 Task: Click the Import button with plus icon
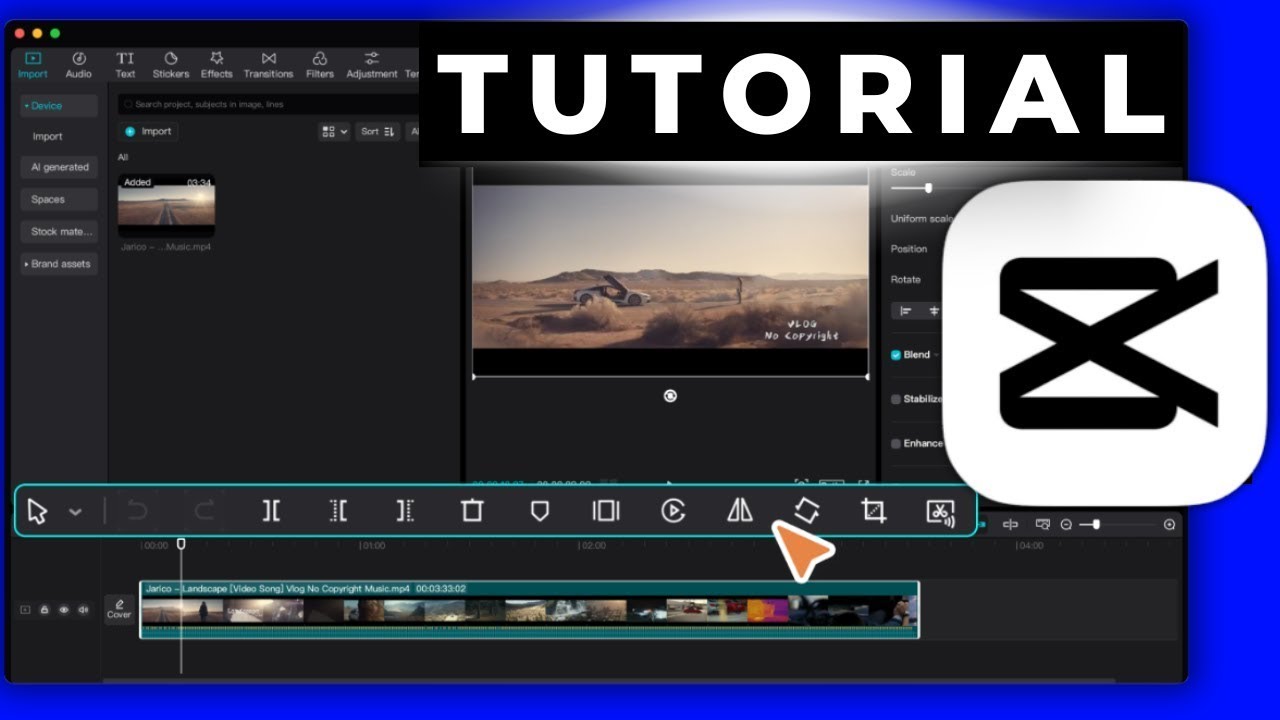coord(148,131)
